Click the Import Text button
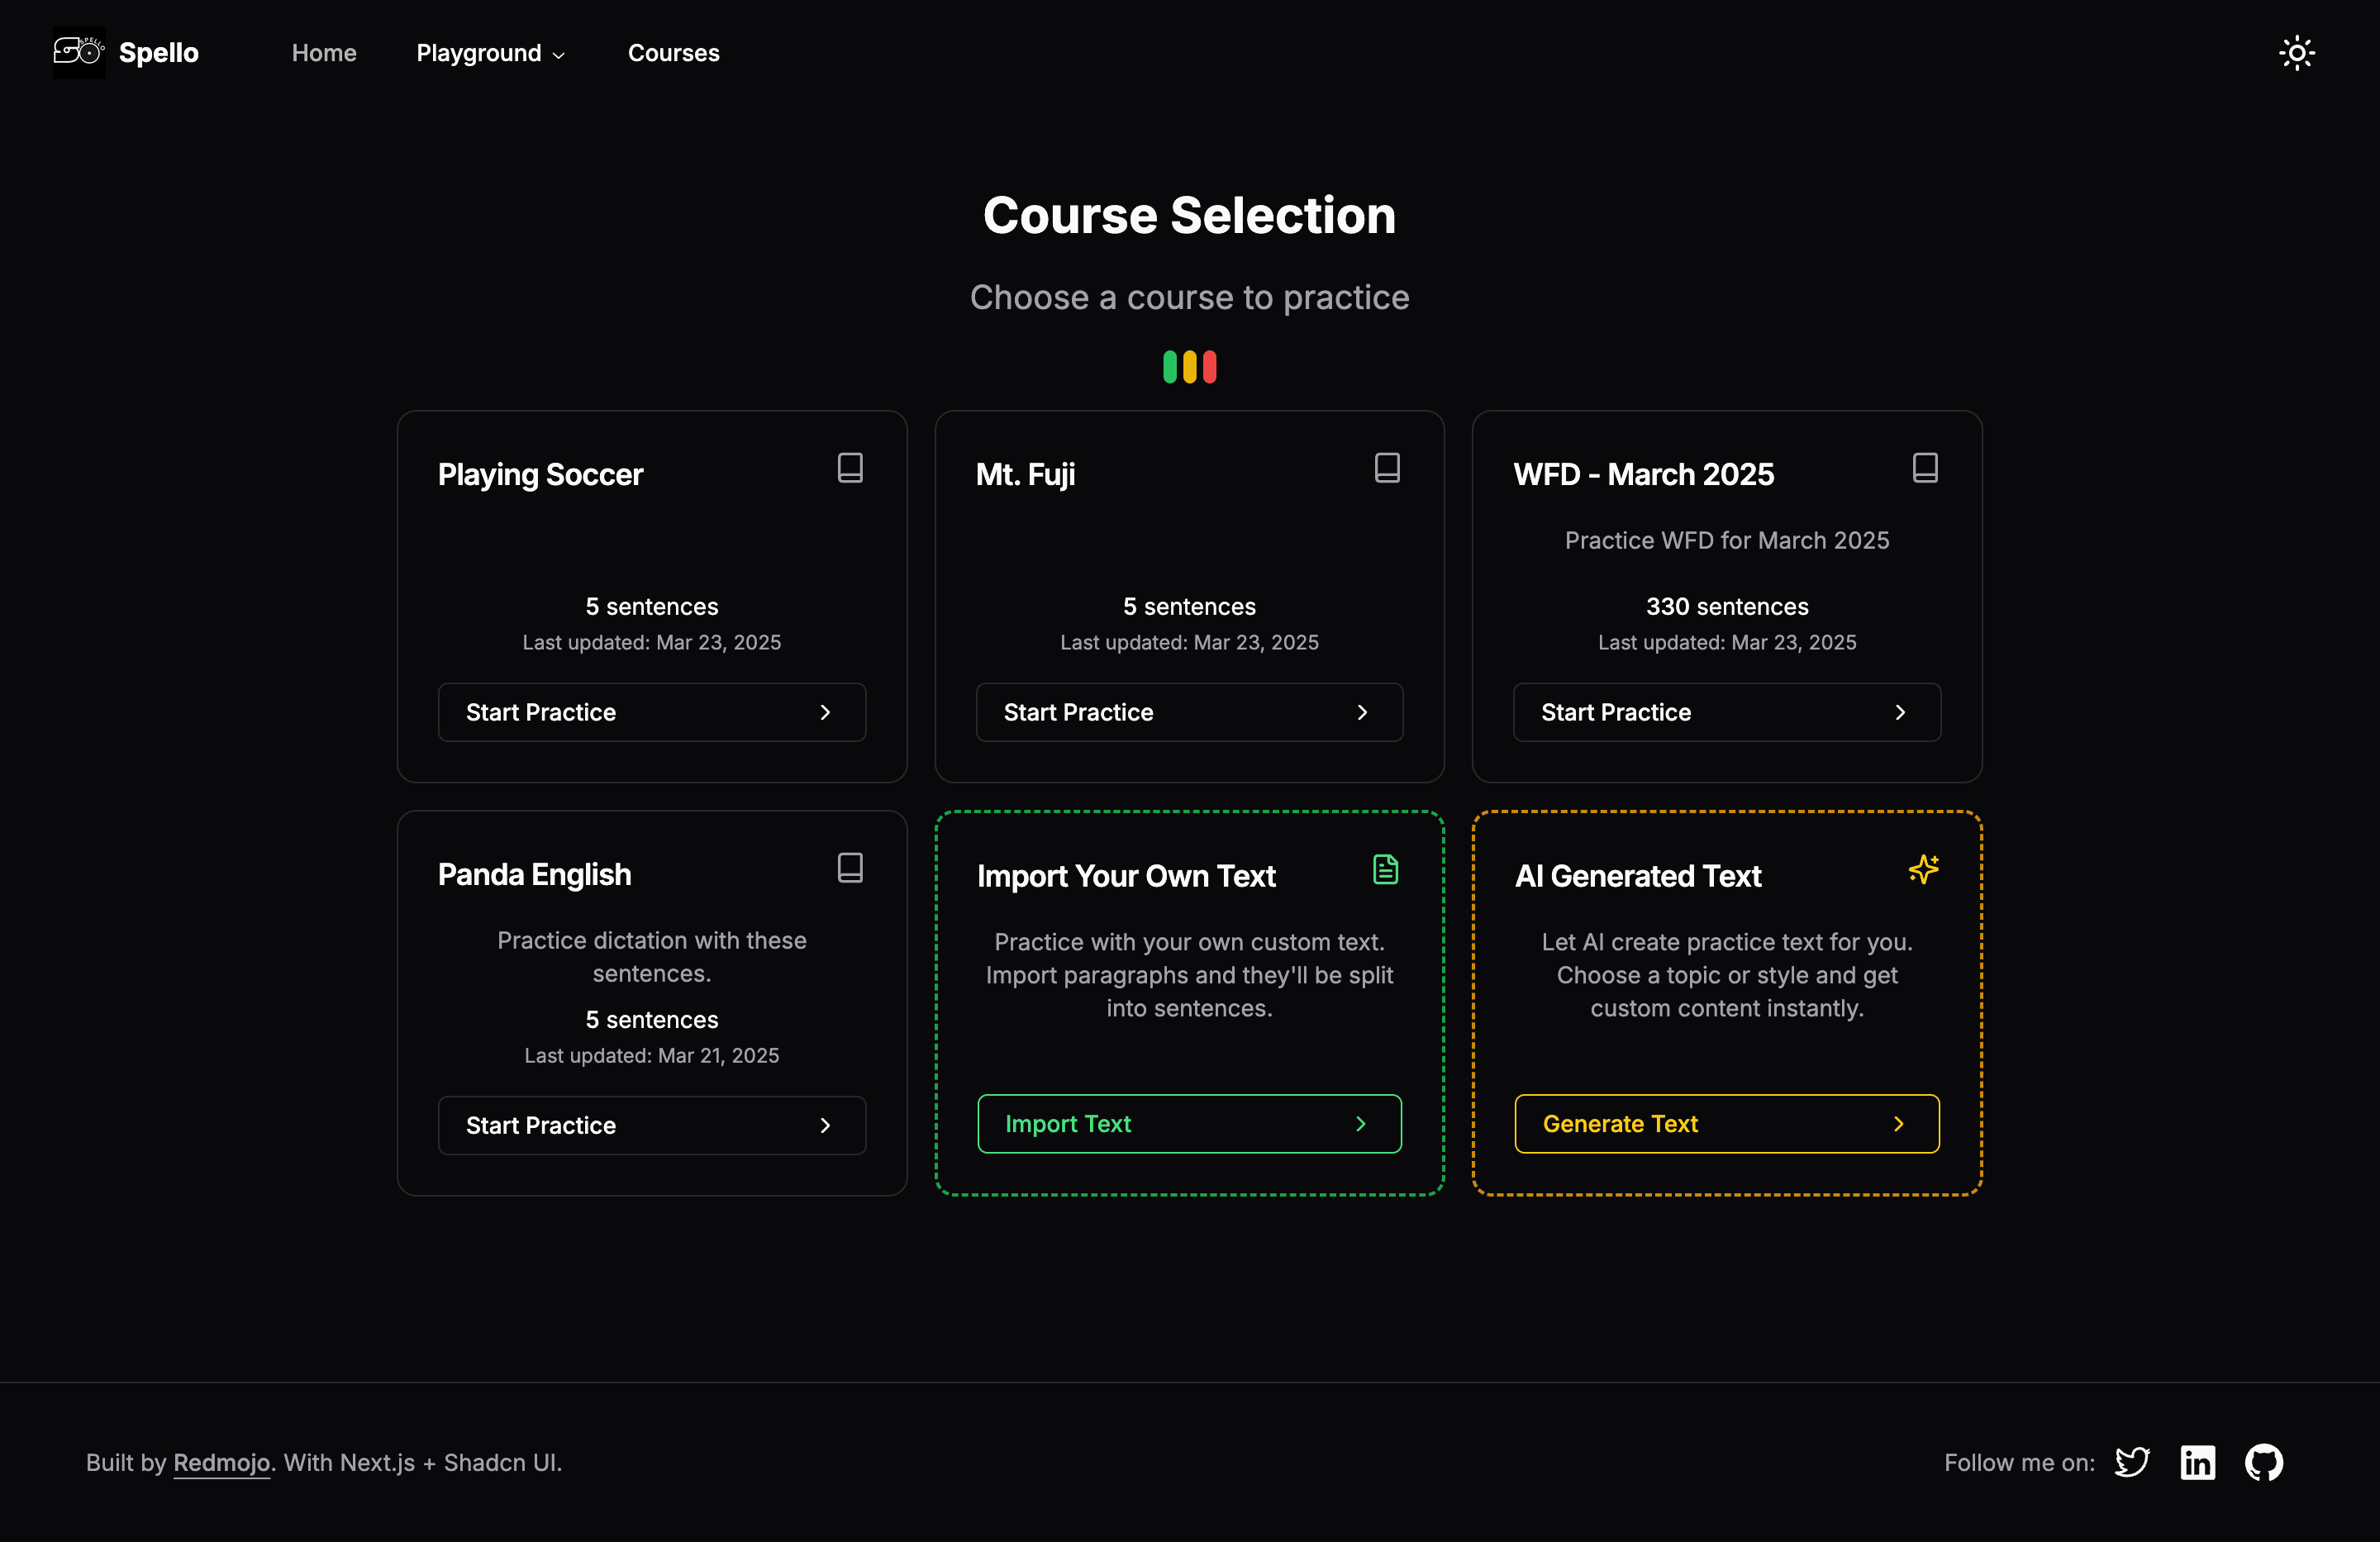This screenshot has width=2380, height=1542. coord(1189,1124)
